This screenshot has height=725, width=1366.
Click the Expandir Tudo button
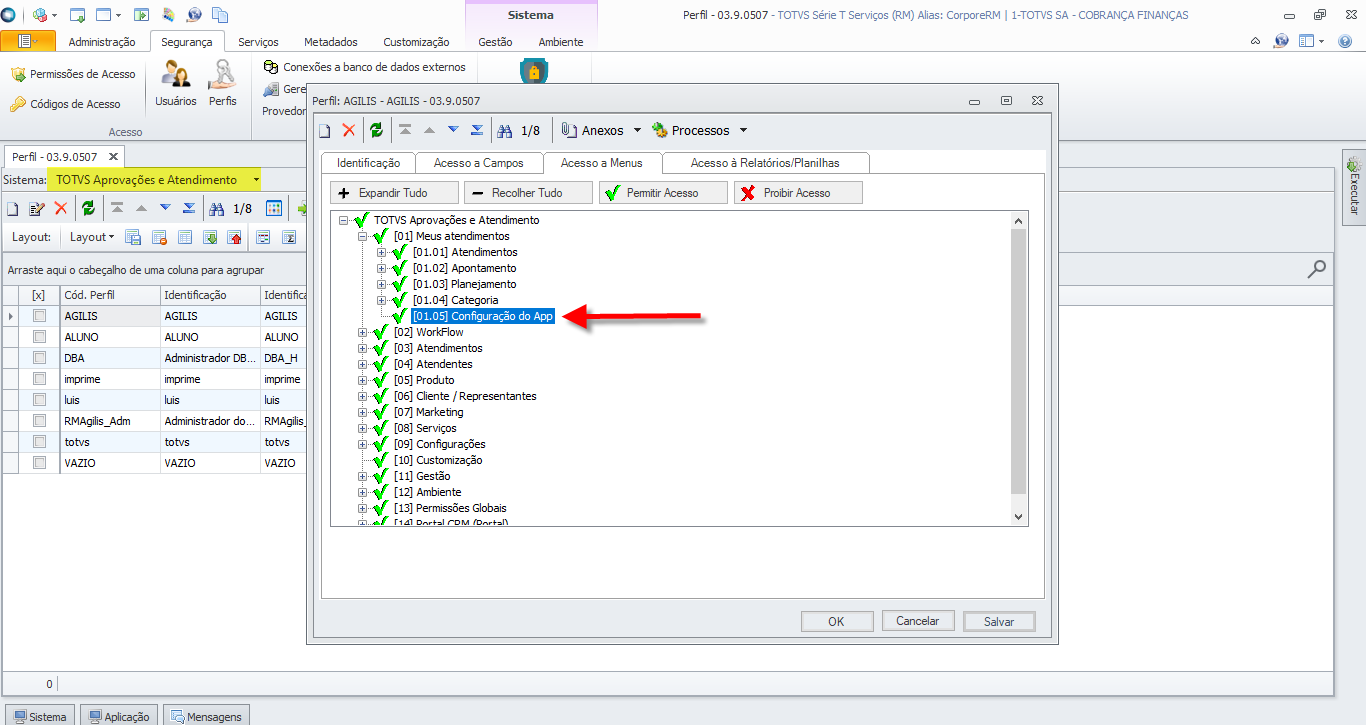pos(395,193)
